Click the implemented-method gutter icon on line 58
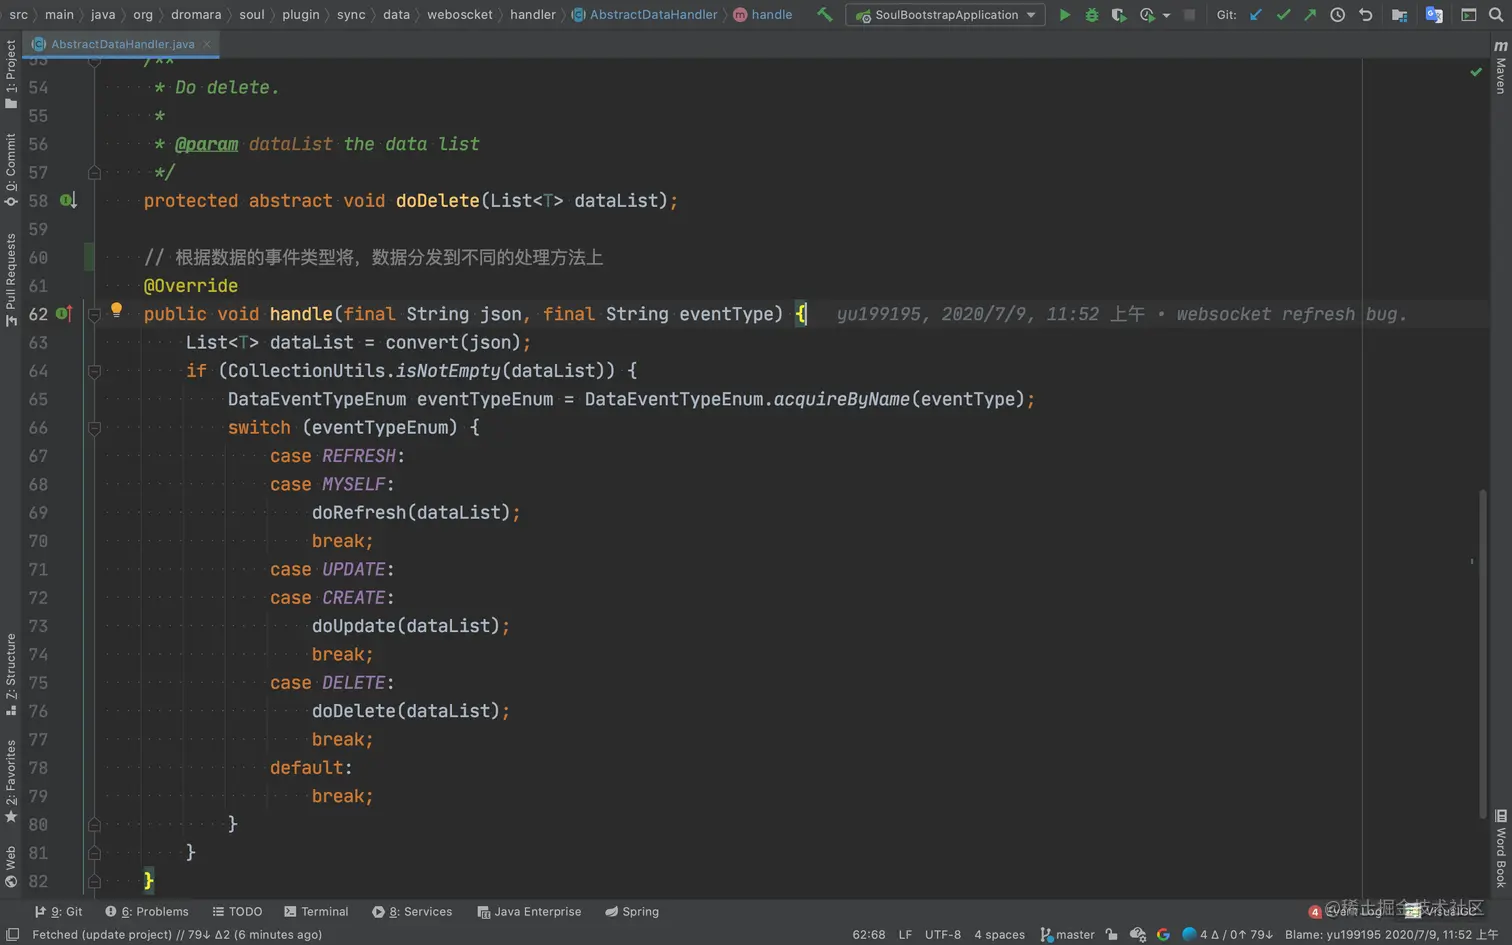The height and width of the screenshot is (945, 1512). 67,201
